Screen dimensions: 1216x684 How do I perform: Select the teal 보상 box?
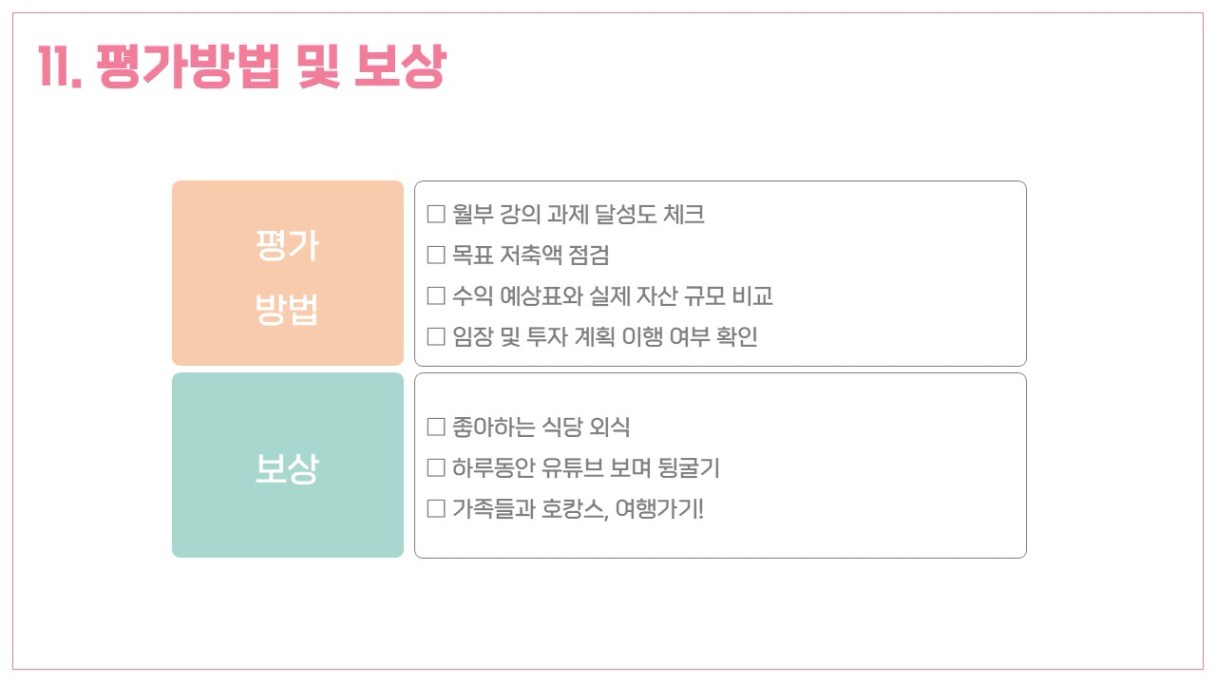click(x=287, y=465)
